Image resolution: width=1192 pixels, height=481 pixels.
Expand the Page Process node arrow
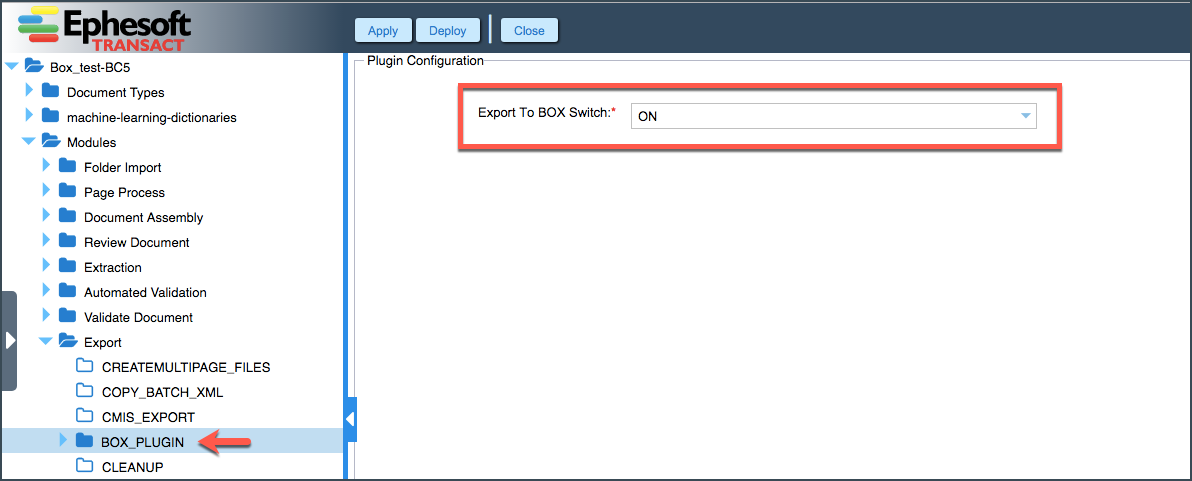click(46, 191)
